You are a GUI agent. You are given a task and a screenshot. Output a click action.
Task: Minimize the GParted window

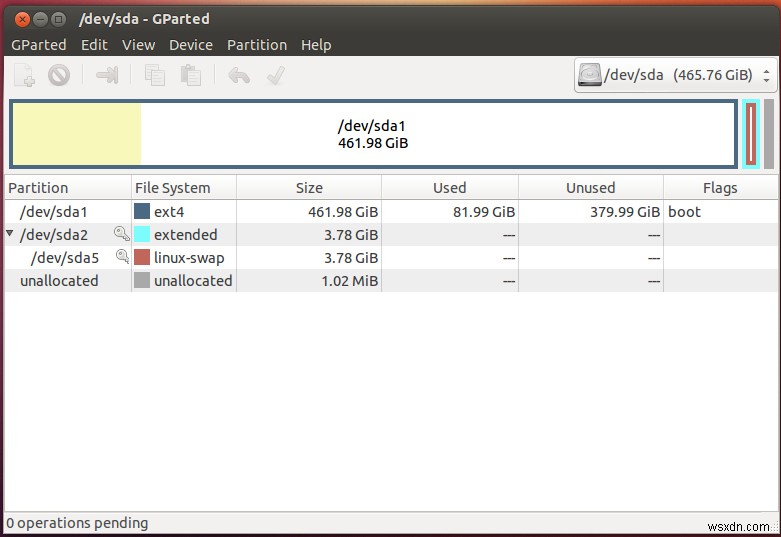pyautogui.click(x=40, y=19)
